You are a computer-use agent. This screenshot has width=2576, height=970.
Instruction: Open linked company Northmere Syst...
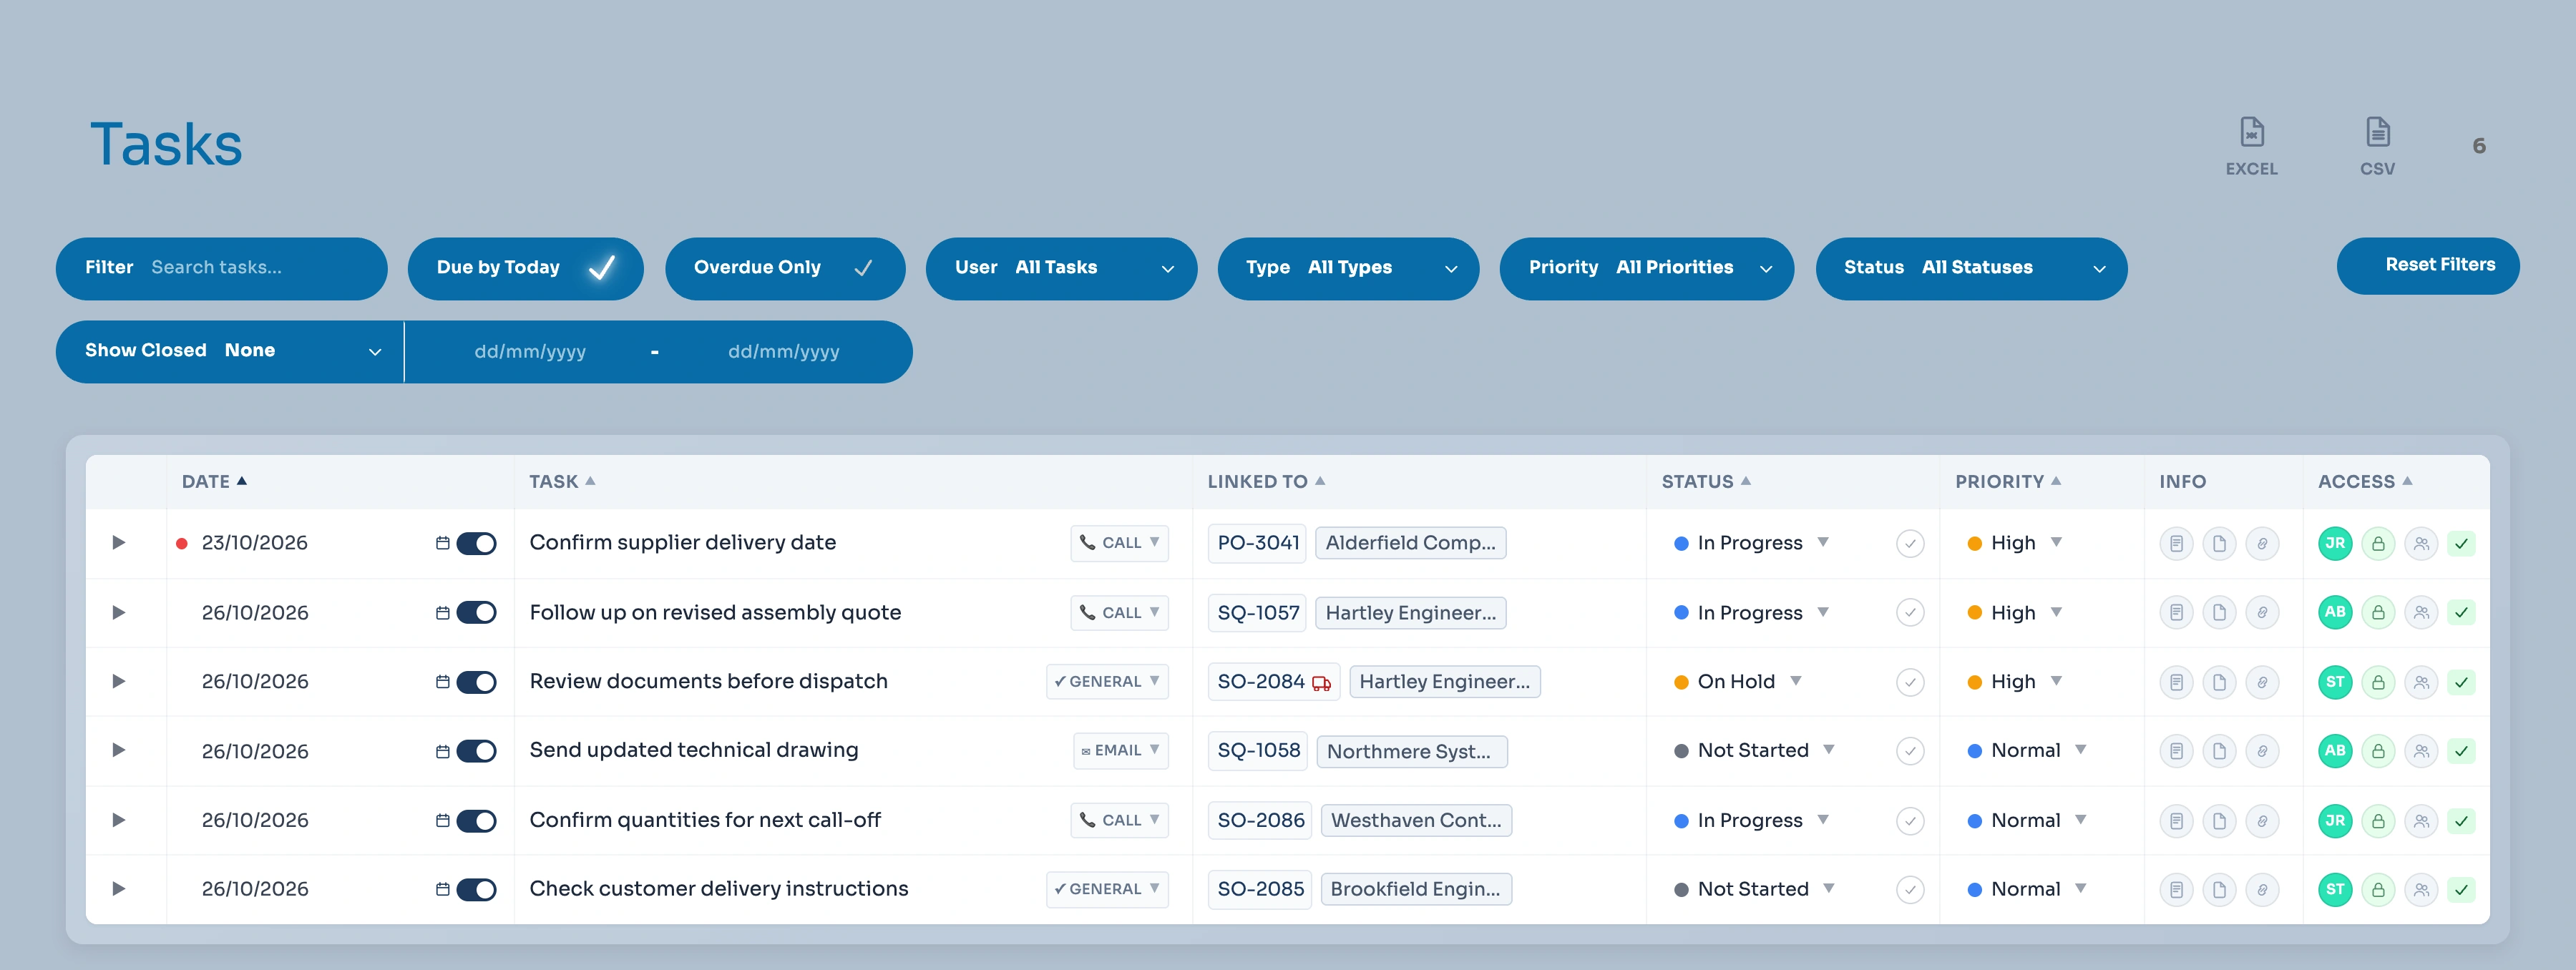(1411, 752)
